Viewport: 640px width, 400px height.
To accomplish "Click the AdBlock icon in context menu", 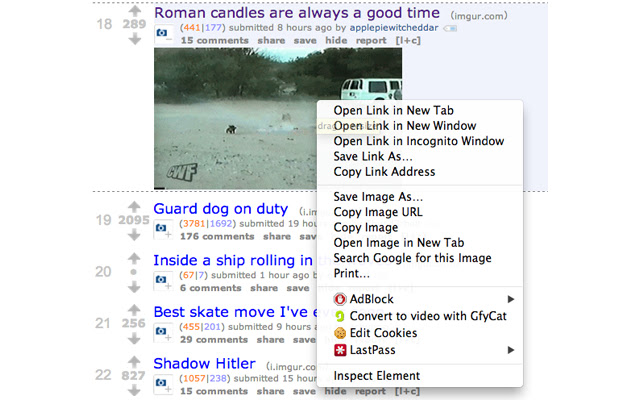I will pos(340,299).
